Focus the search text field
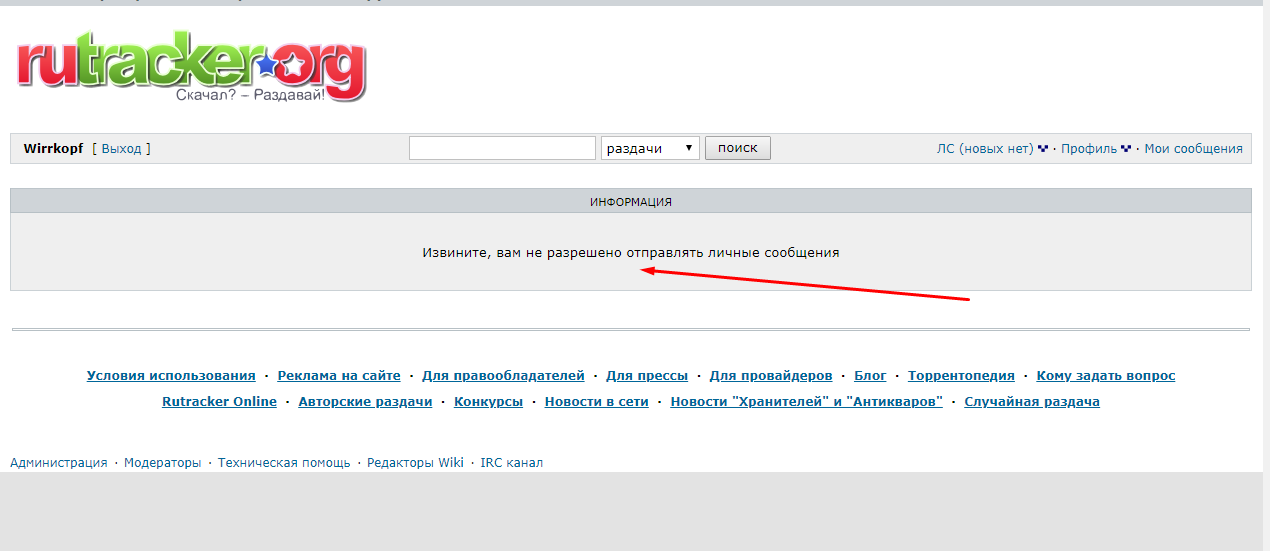The height and width of the screenshot is (551, 1270). [x=502, y=148]
